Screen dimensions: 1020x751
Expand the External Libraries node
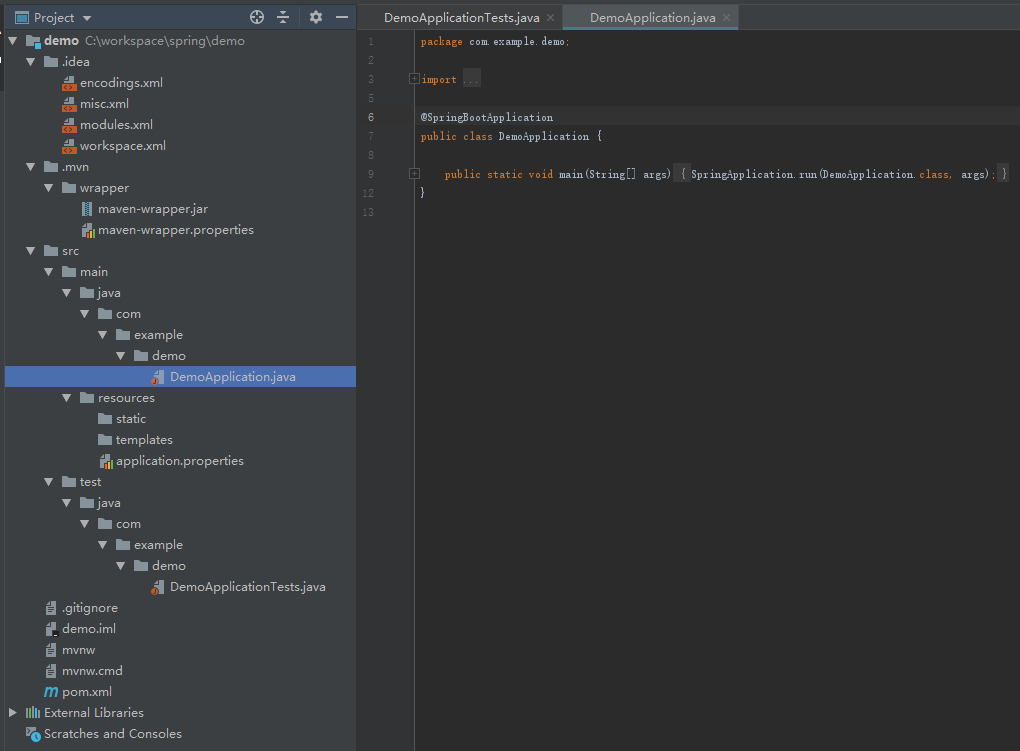pyautogui.click(x=13, y=713)
